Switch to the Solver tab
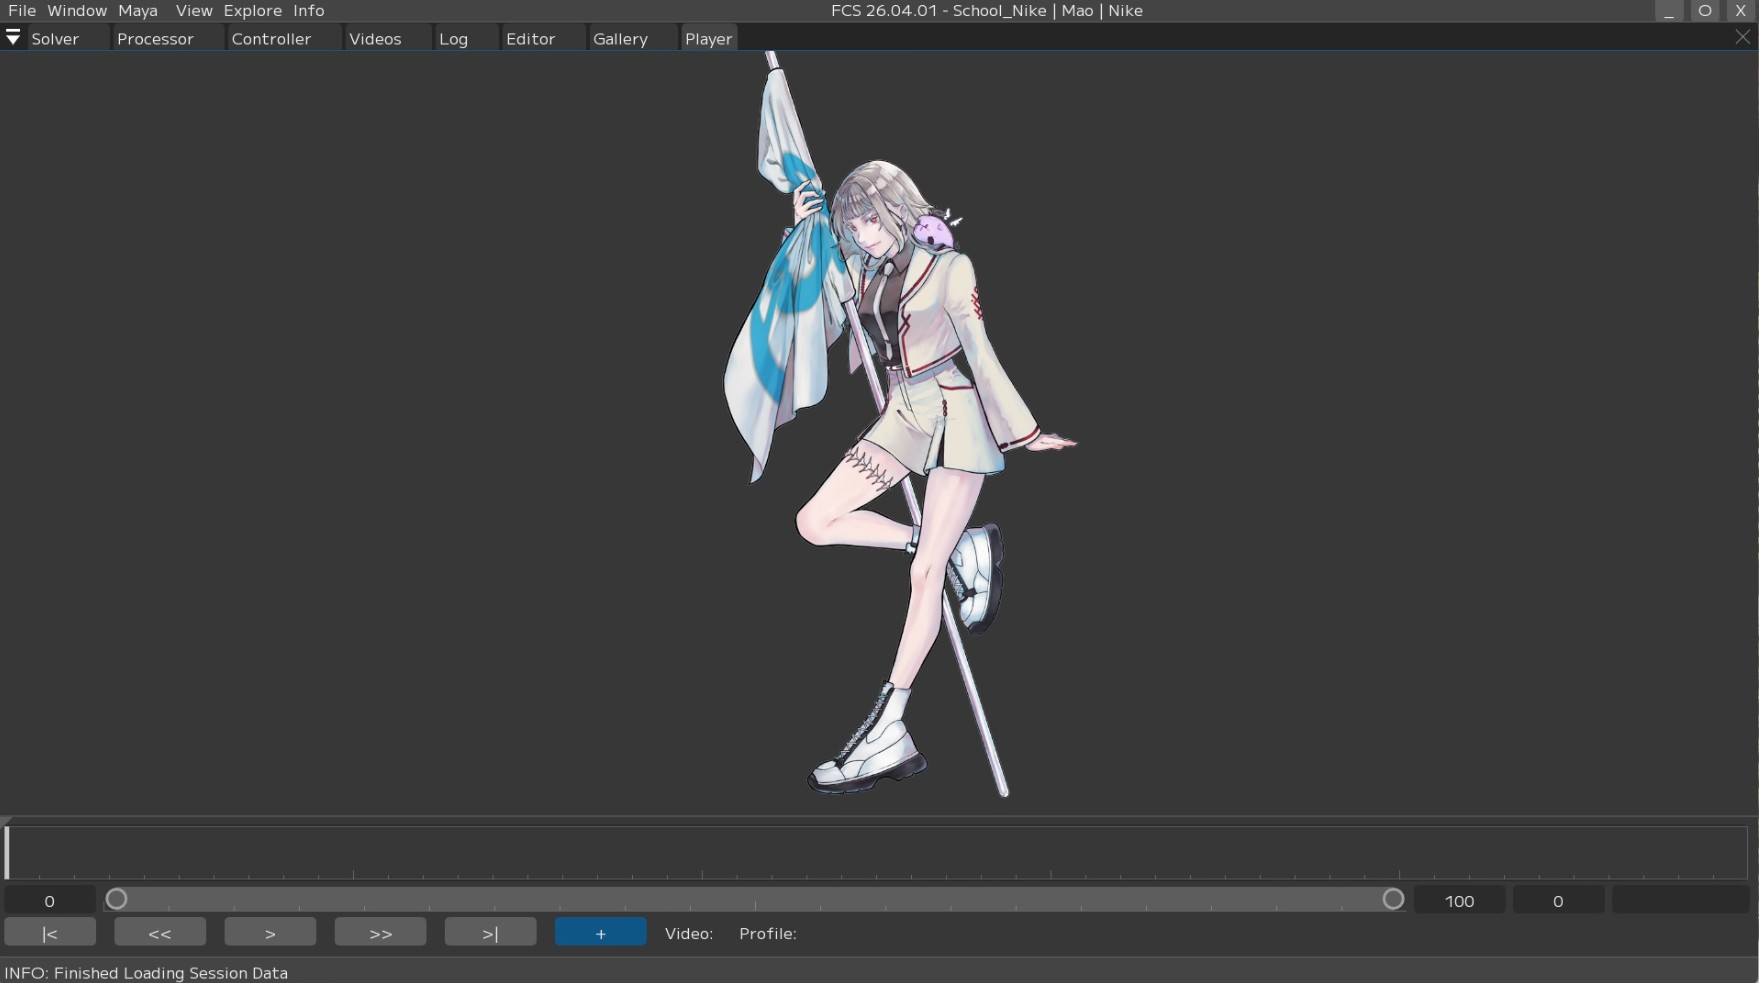Viewport: 1759px width, 983px height. coord(55,39)
